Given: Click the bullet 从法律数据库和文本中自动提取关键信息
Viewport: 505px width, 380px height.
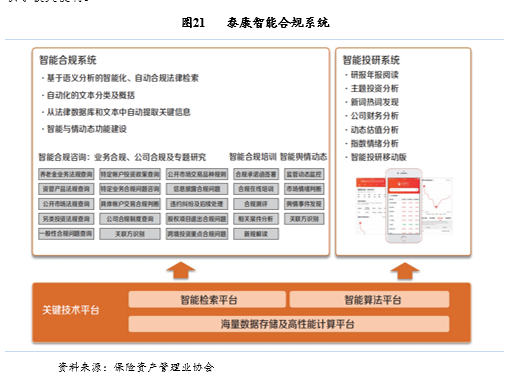Looking at the screenshot, I should (116, 112).
